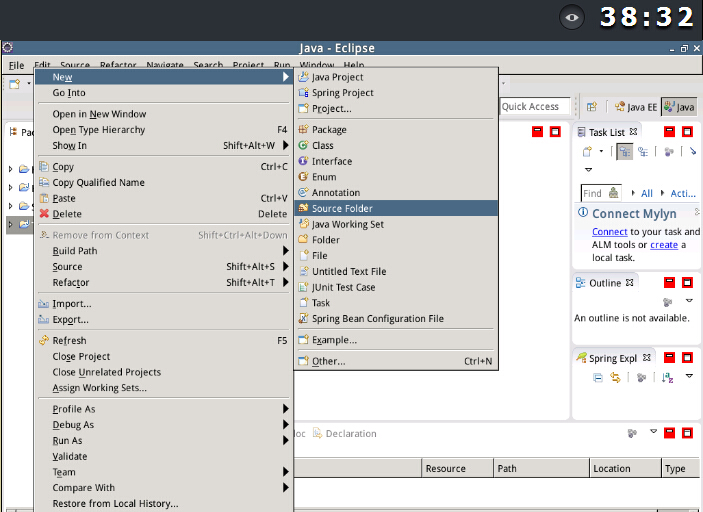Expand Compare With submenu
This screenshot has width=703, height=512.
pyautogui.click(x=164, y=487)
